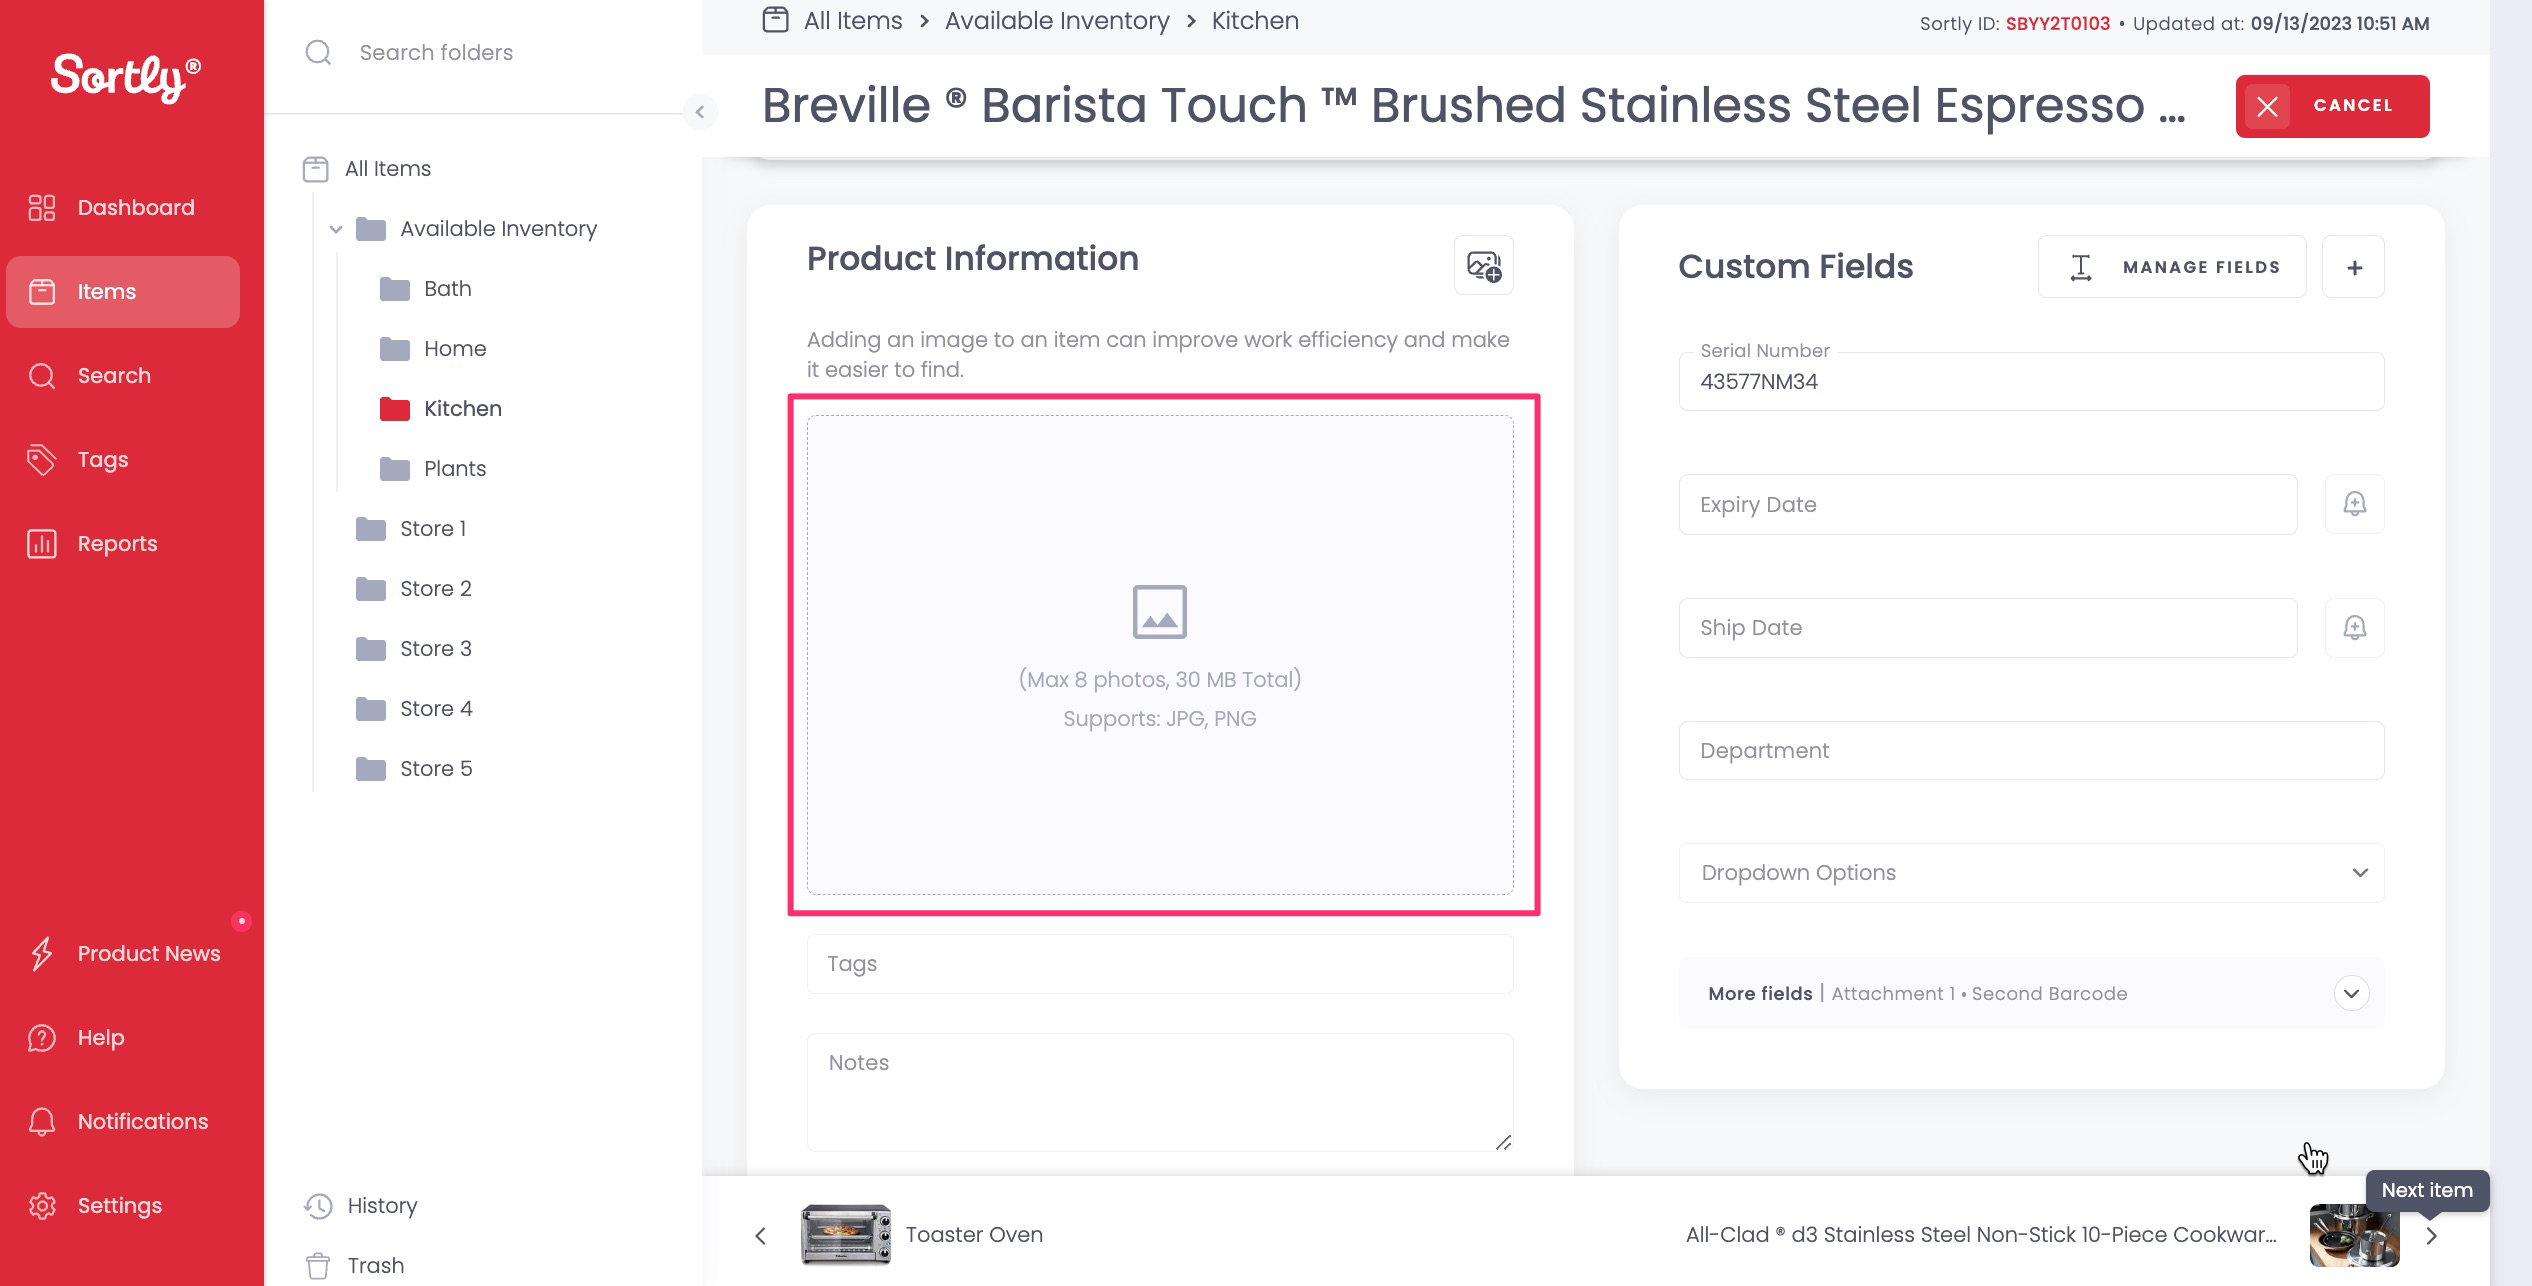Screen dimensions: 2532x1286
Task: Open the Home folder
Action: click(x=455, y=348)
